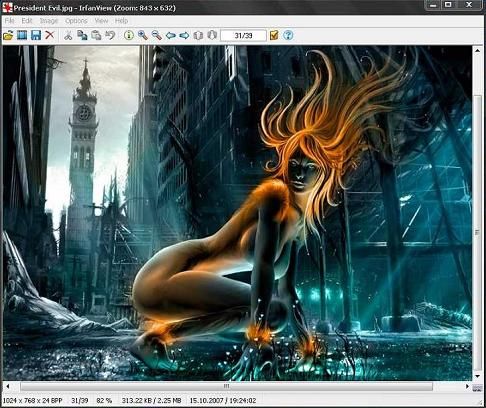Zoom out with the magnifier minus icon
This screenshot has height=408, width=486.
coord(156,35)
